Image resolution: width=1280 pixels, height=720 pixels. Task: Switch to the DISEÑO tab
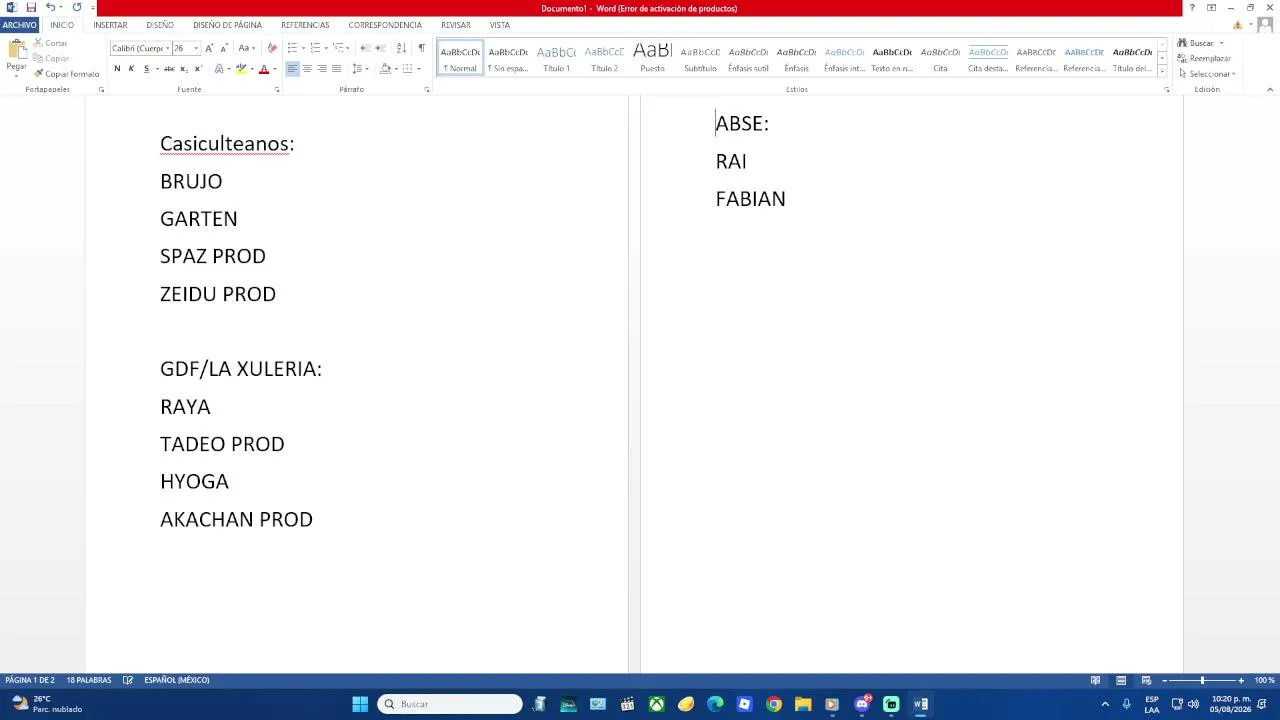[x=160, y=25]
